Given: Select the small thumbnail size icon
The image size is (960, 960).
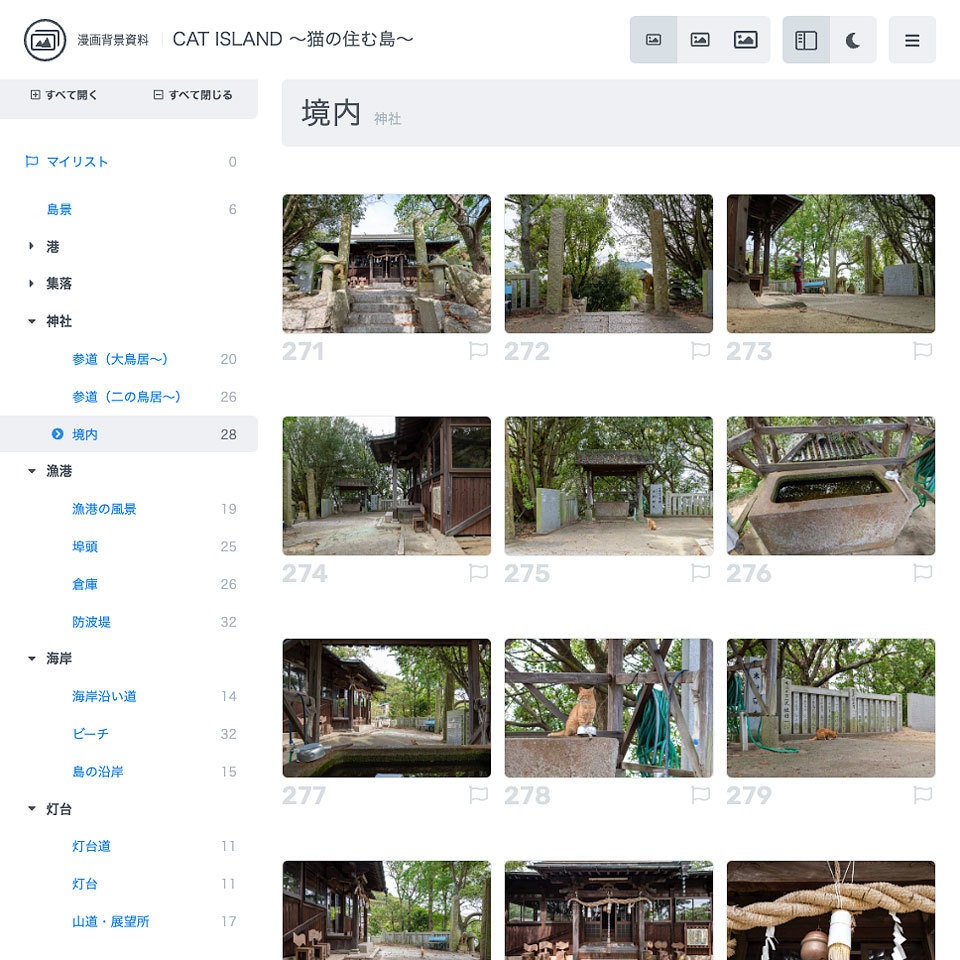Looking at the screenshot, I should 651,40.
